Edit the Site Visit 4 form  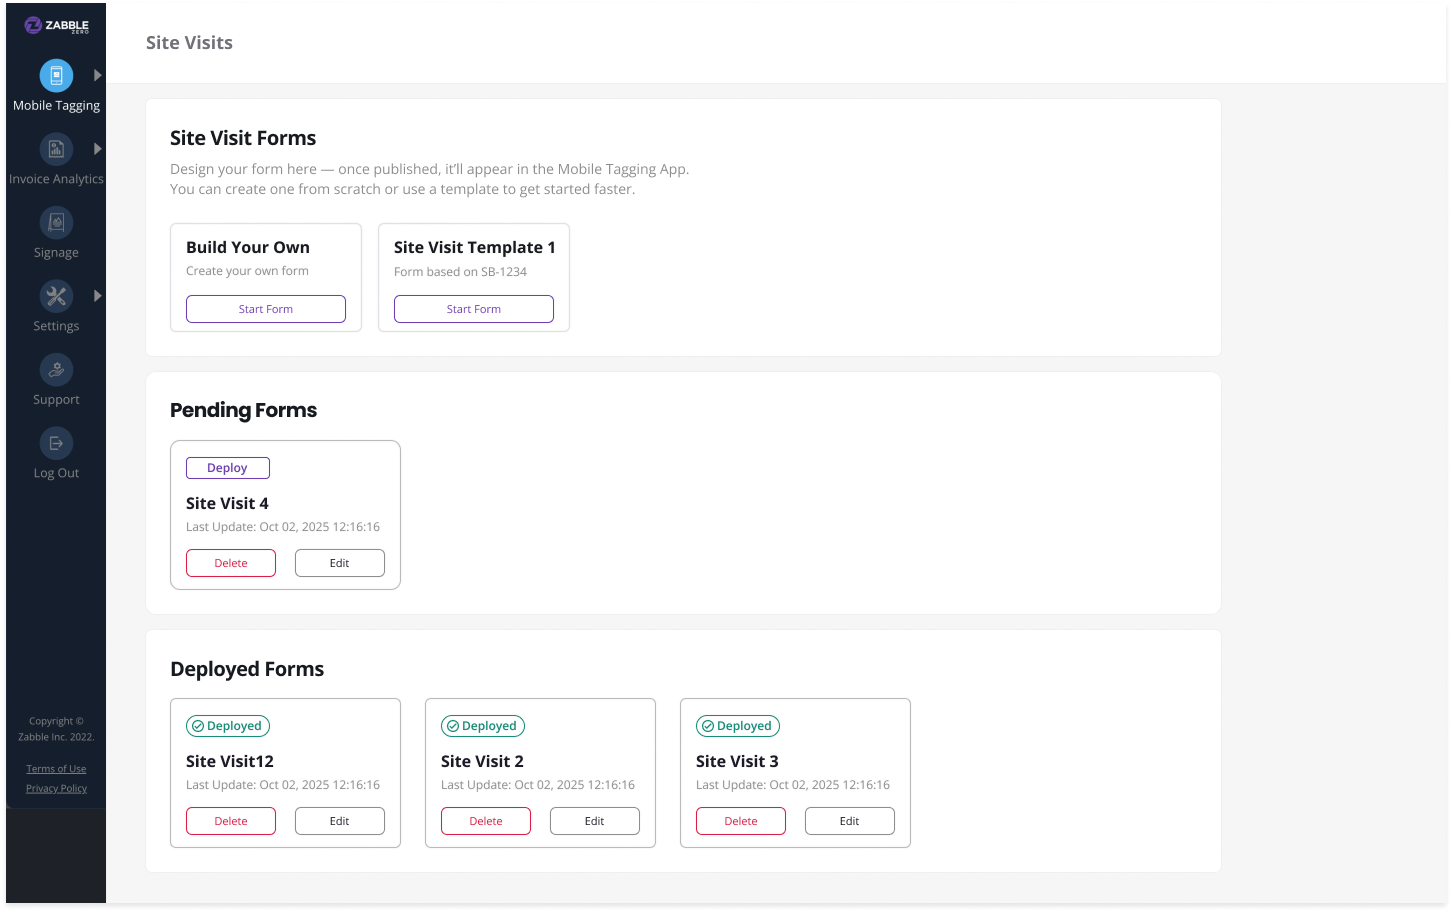[340, 563]
